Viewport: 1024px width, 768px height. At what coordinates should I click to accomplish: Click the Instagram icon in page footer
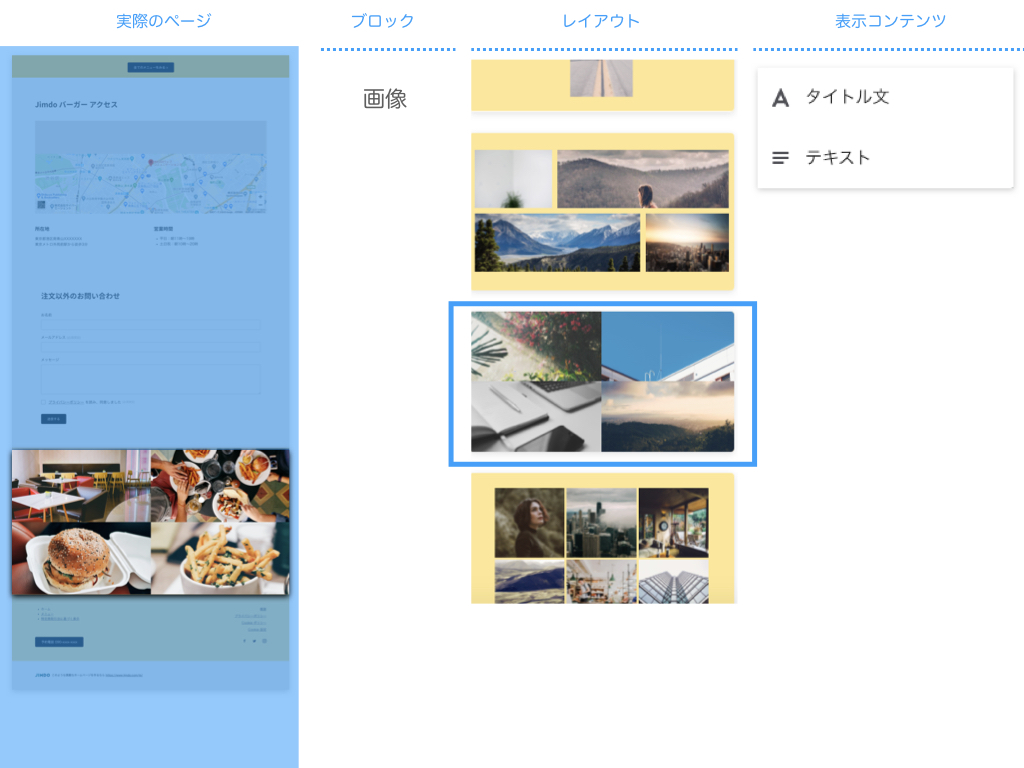pos(264,641)
